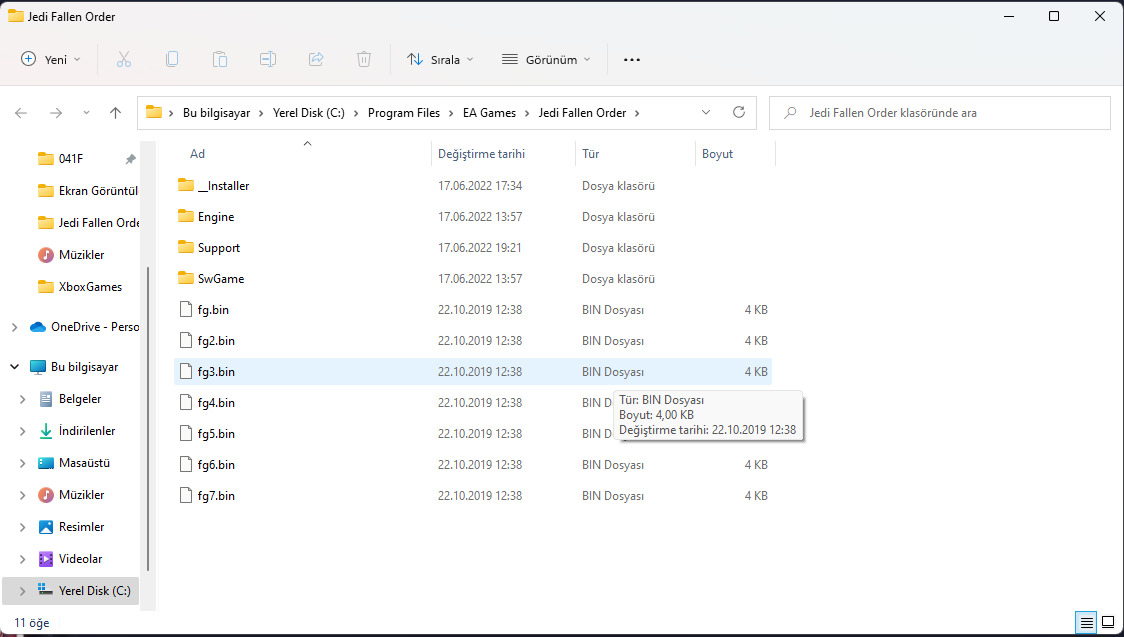
Task: Select the fg2.bin file
Action: pos(216,340)
